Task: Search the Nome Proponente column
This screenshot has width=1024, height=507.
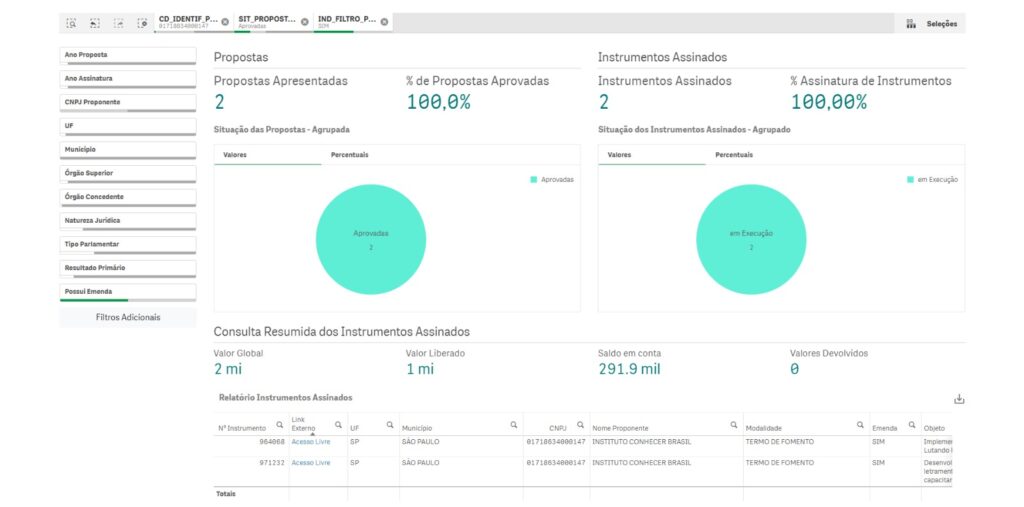Action: point(733,425)
